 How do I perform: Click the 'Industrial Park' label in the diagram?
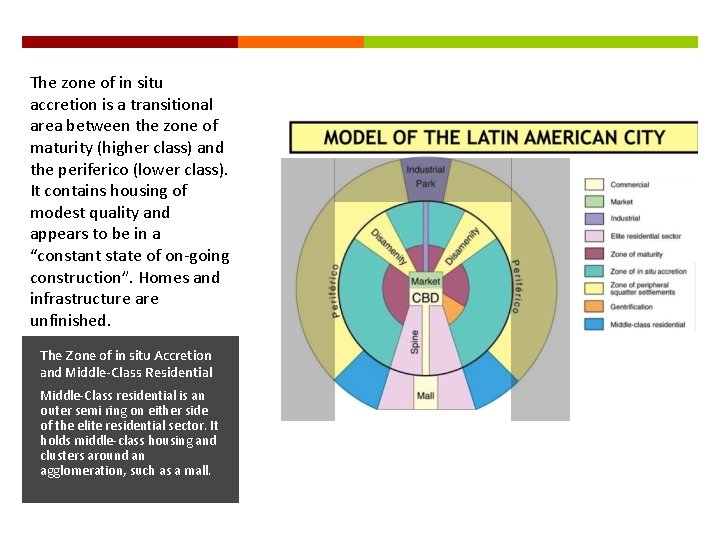click(425, 176)
